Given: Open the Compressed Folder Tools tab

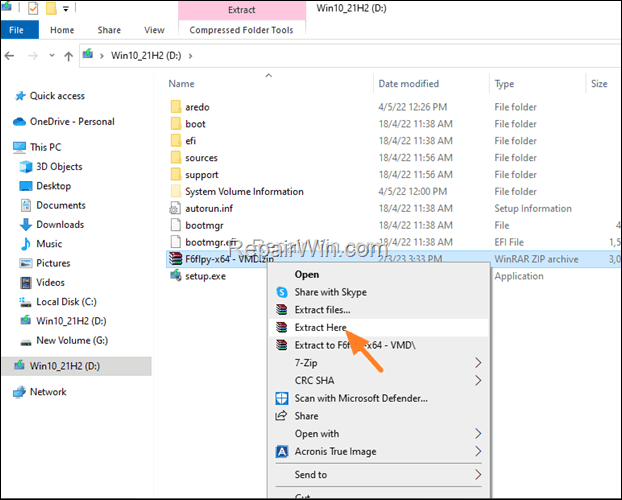Looking at the screenshot, I should click(x=241, y=30).
